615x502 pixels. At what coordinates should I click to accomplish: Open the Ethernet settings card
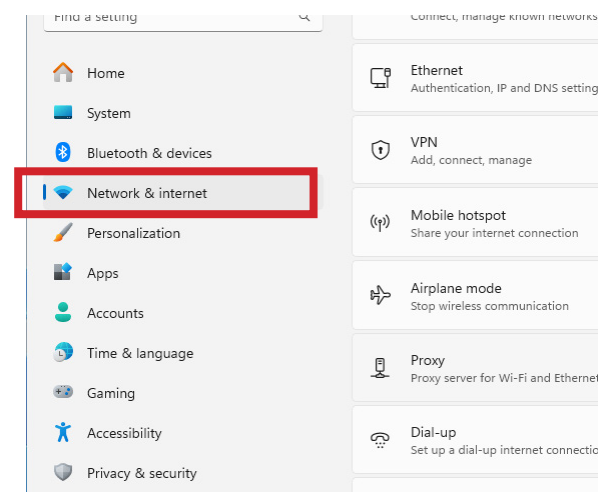475,78
